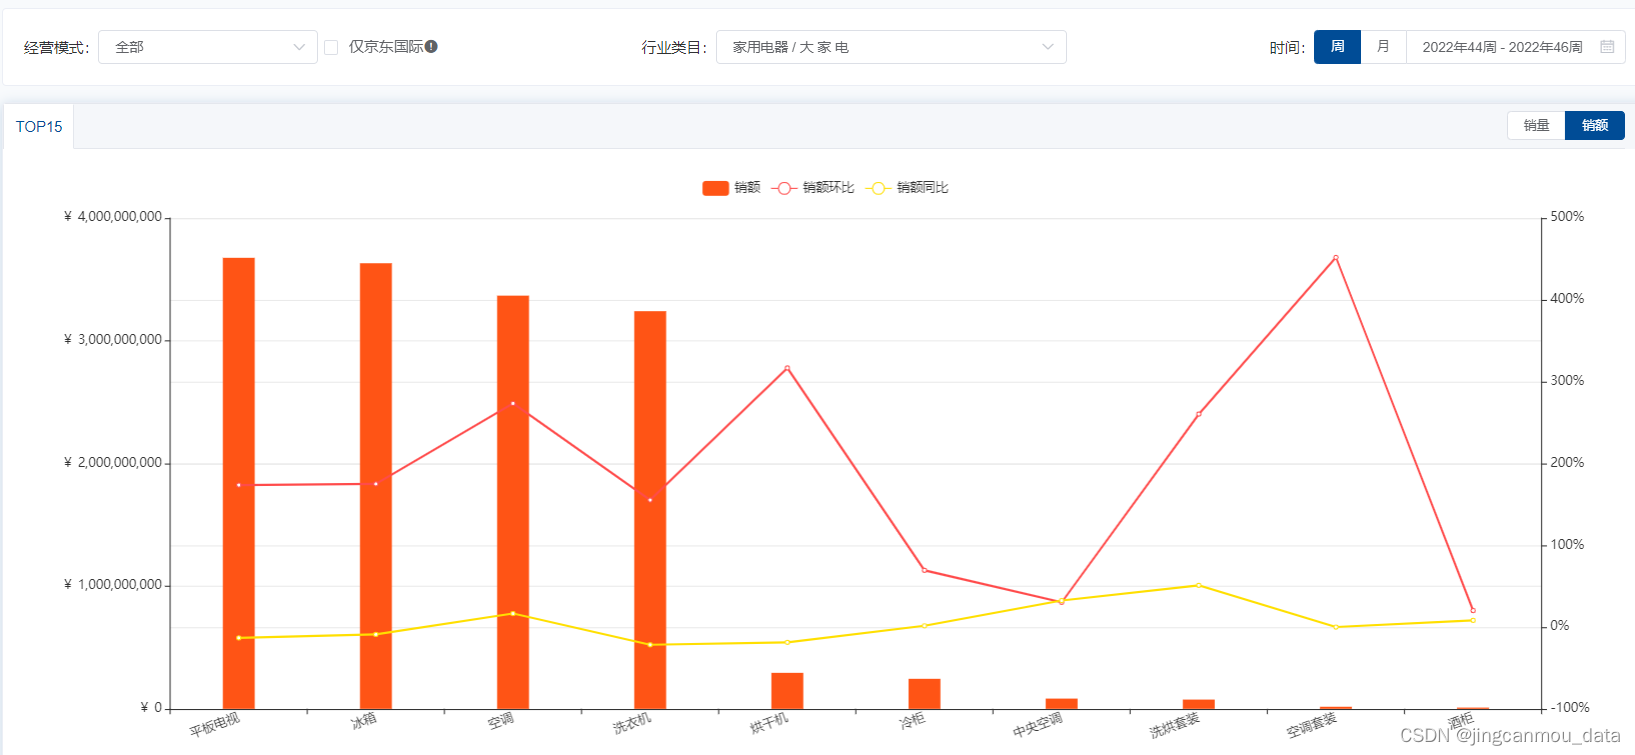Screen dimensions: 1635x755
Task: Open the date range 2022年44周 - 2022年46周
Action: pos(1515,47)
